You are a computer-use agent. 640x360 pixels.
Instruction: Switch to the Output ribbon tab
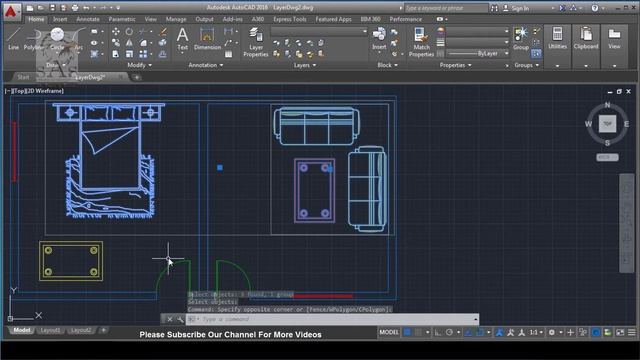[x=204, y=19]
